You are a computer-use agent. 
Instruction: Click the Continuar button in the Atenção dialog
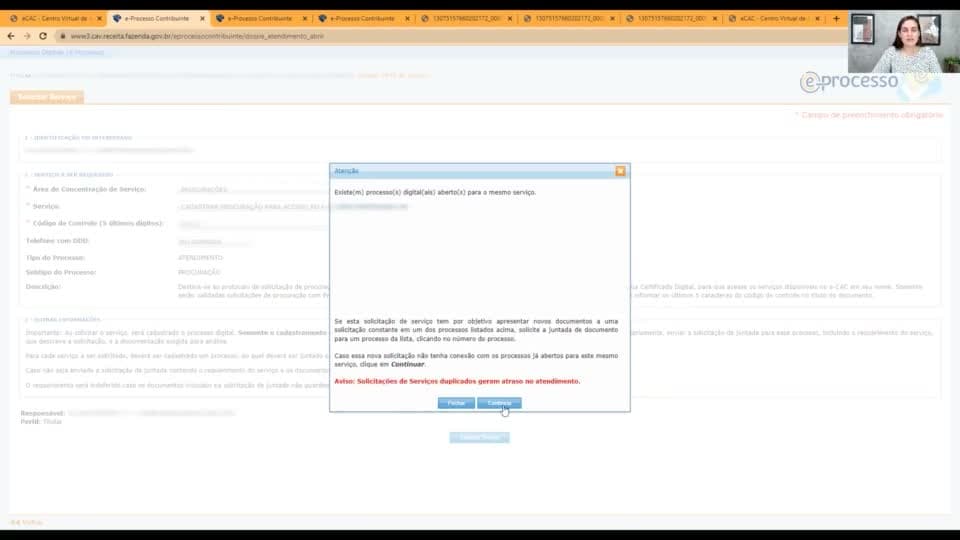click(x=499, y=403)
